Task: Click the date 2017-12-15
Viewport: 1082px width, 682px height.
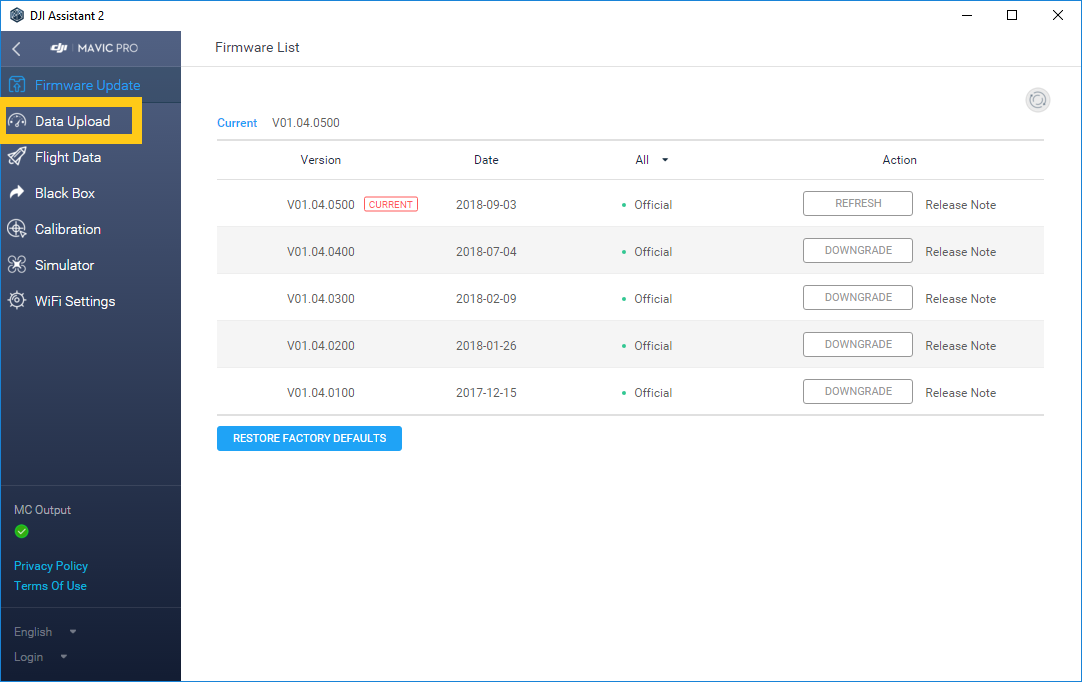Action: click(x=486, y=392)
